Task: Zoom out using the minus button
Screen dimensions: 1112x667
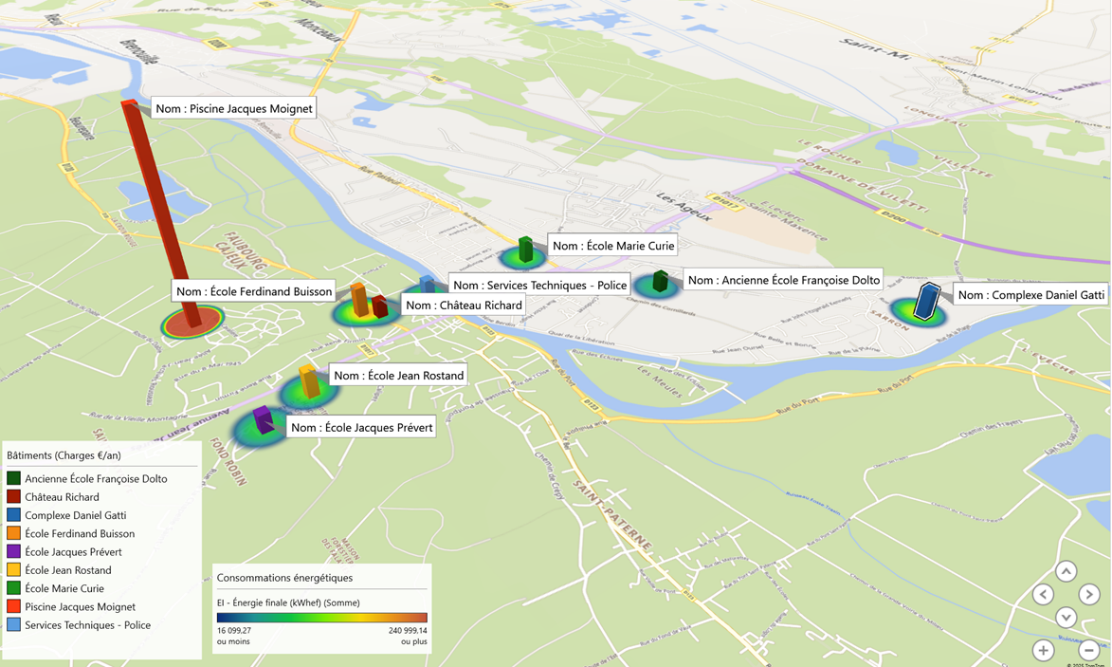Action: coord(1089,650)
